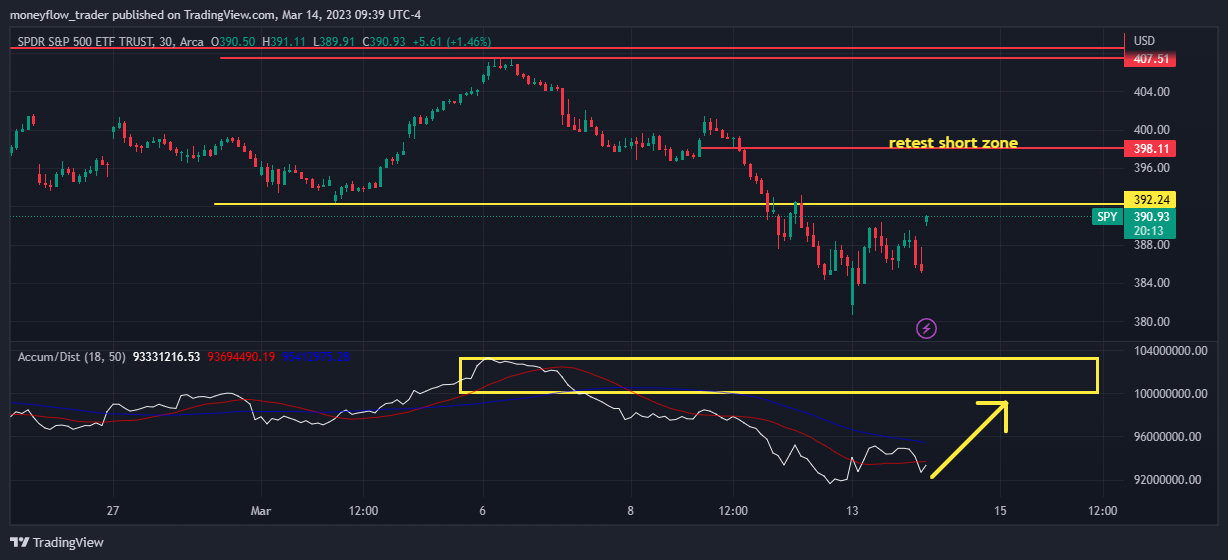1228x560 pixels.
Task: Click the 20:13 countdown timer label
Action: click(1147, 231)
